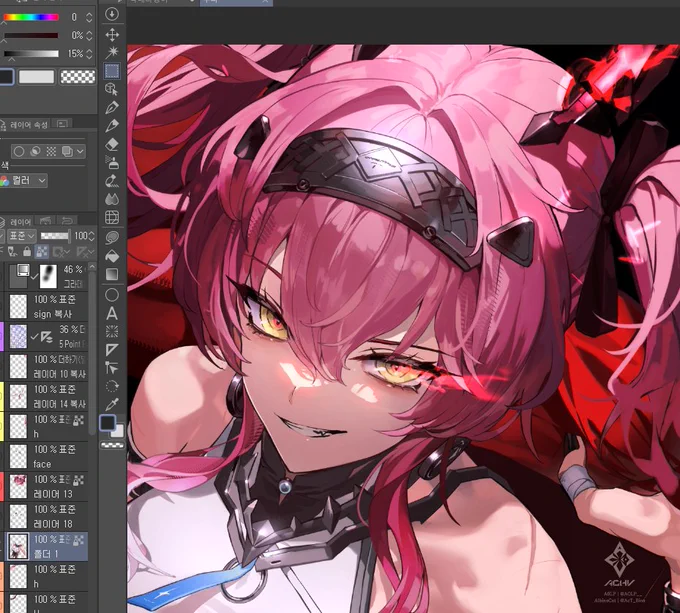Select the dotted rotate arrow tool
Image resolution: width=680 pixels, height=613 pixels.
click(x=112, y=386)
